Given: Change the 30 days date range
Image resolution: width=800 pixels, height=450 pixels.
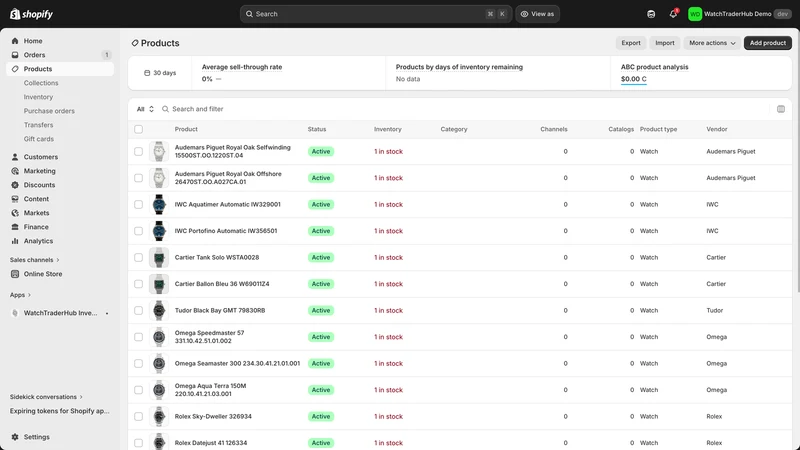Looking at the screenshot, I should pos(160,73).
